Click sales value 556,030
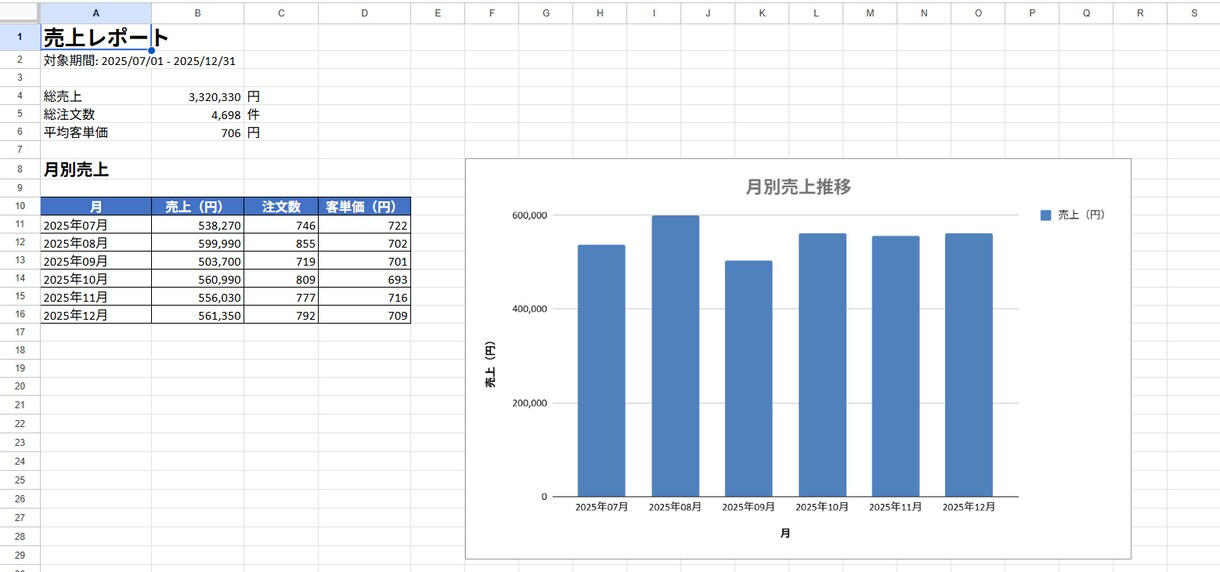This screenshot has width=1220, height=572. click(198, 298)
